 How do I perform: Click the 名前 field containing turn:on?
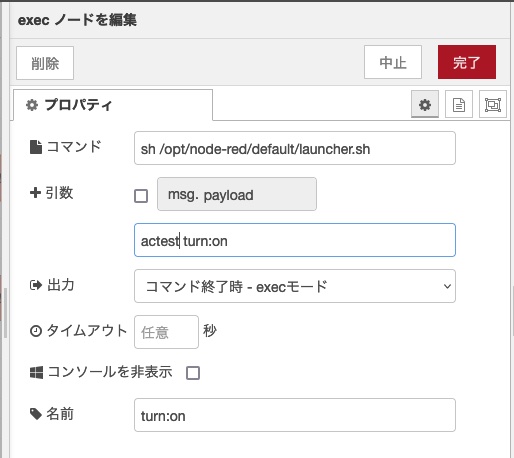tap(295, 415)
